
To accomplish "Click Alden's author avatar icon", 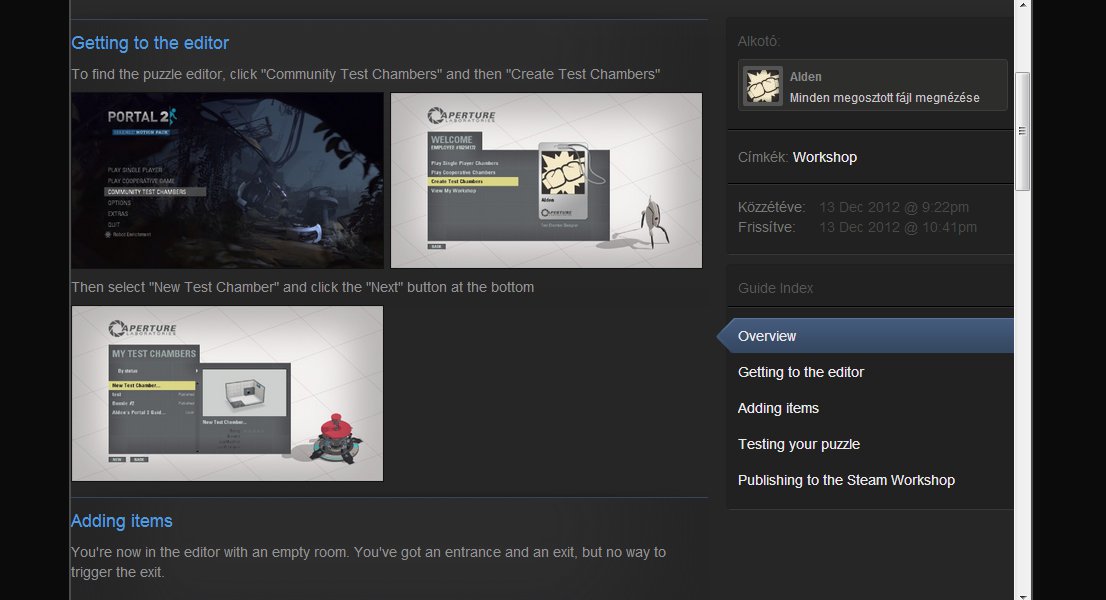I will 763,86.
